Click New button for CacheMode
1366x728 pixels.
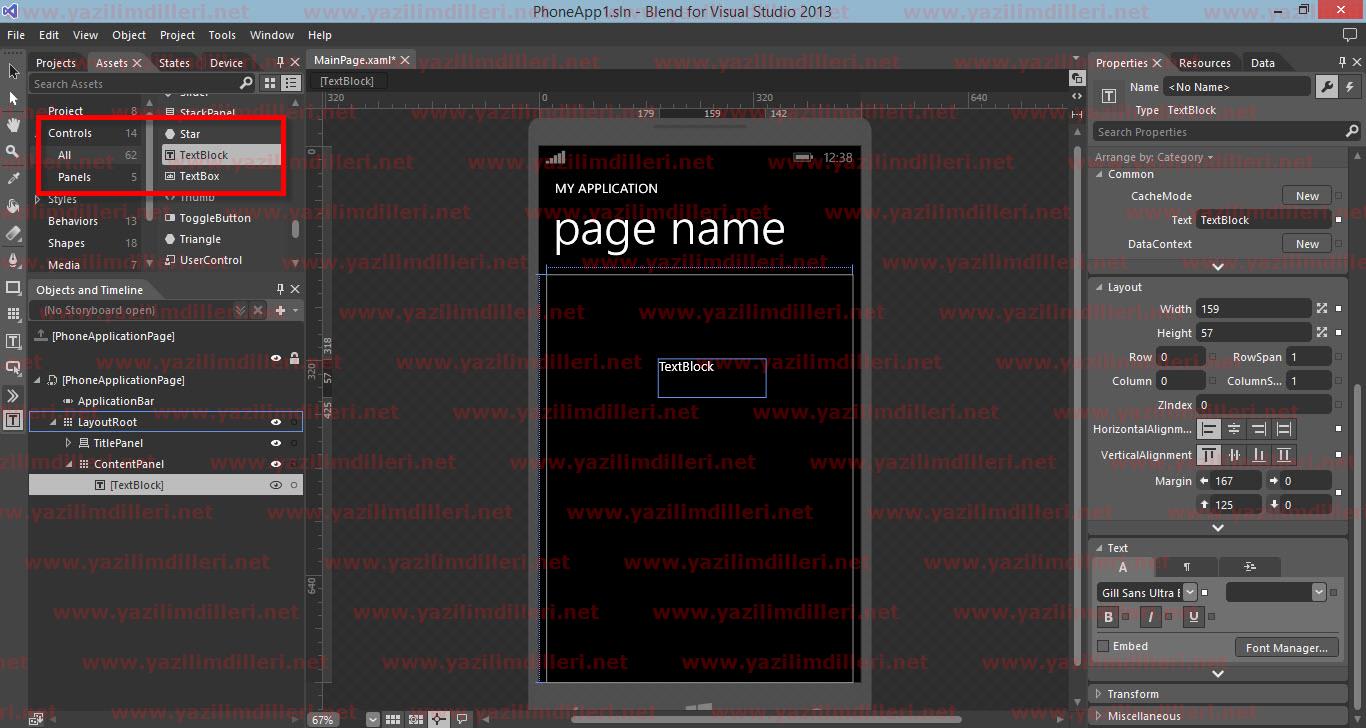click(x=1307, y=196)
